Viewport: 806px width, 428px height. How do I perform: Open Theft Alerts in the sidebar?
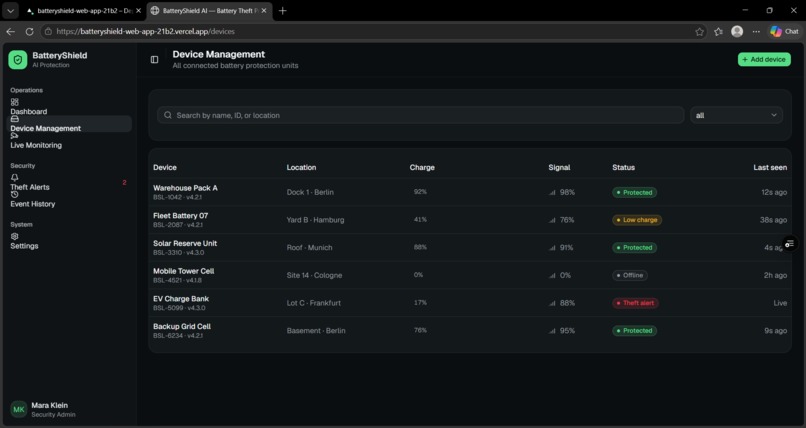coord(30,187)
